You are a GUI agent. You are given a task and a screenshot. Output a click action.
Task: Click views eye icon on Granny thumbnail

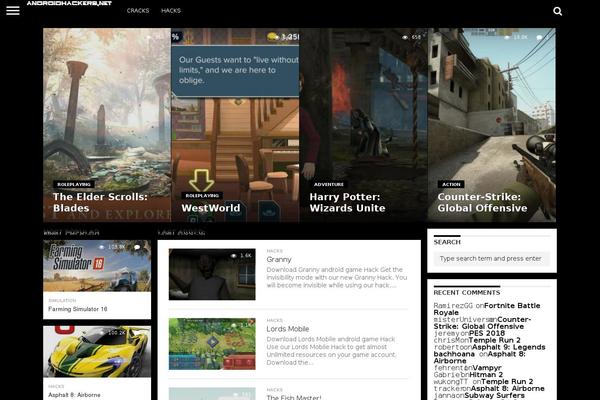(234, 256)
